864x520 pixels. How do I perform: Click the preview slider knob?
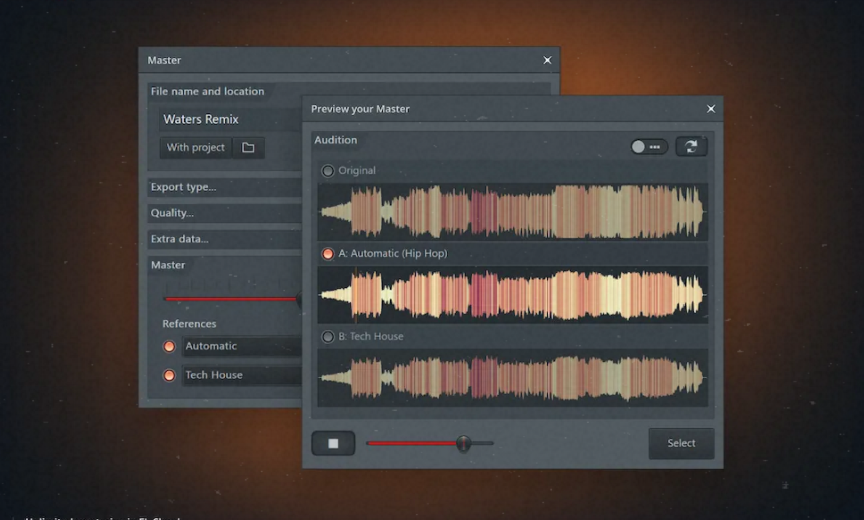coord(463,443)
